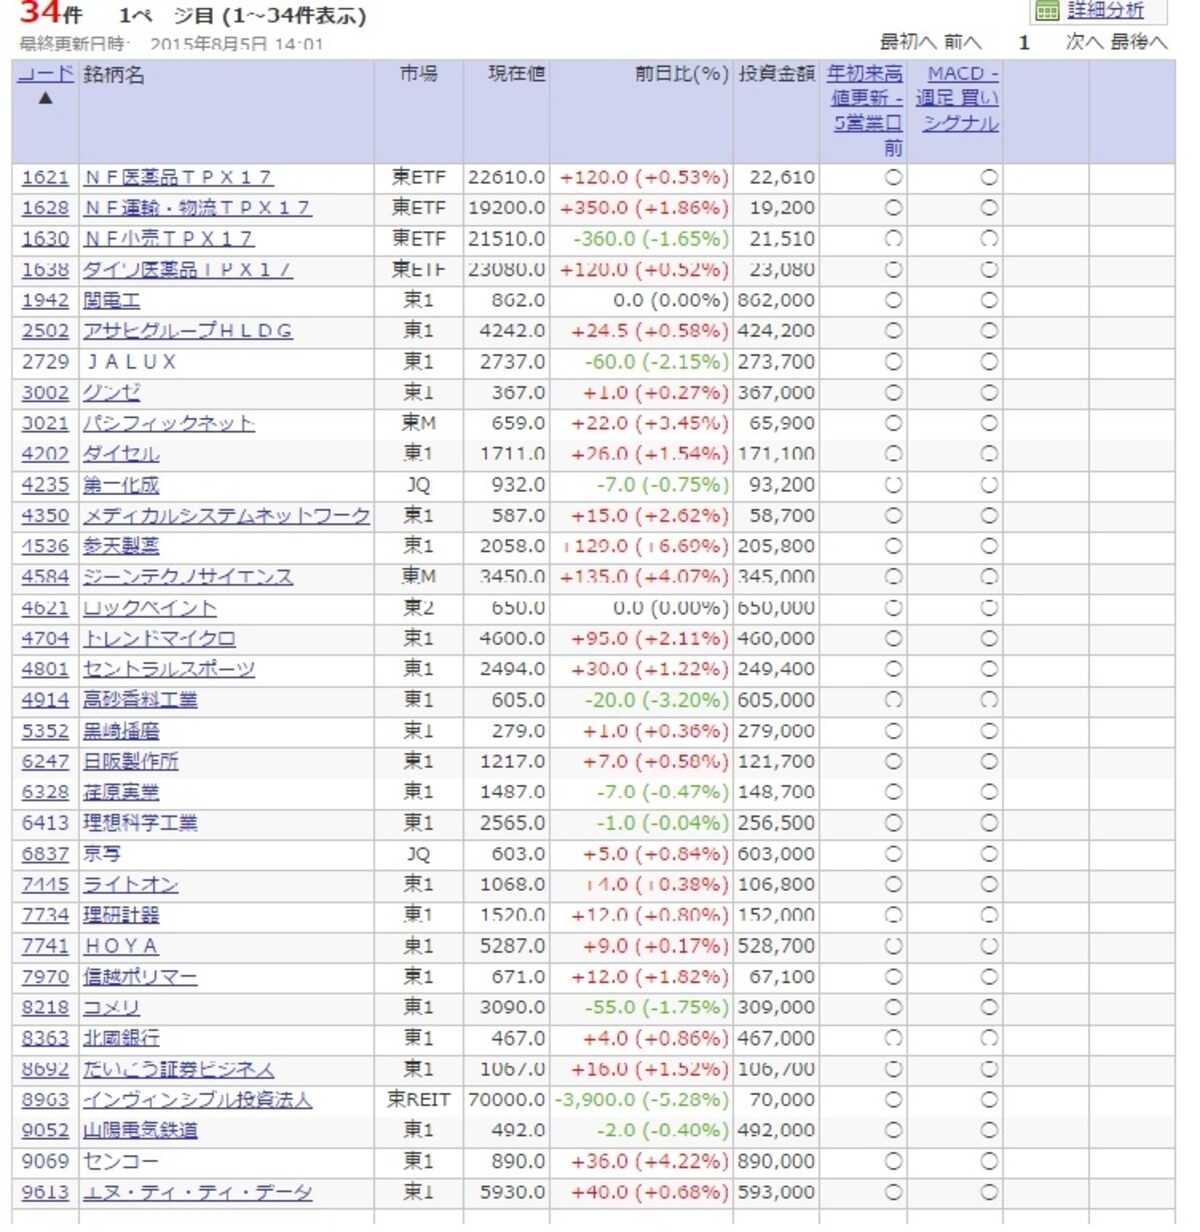Viewport: 1200px width, 1232px height.
Task: Select MACD signal circle for ＨＯＹＡ row
Action: pos(988,946)
